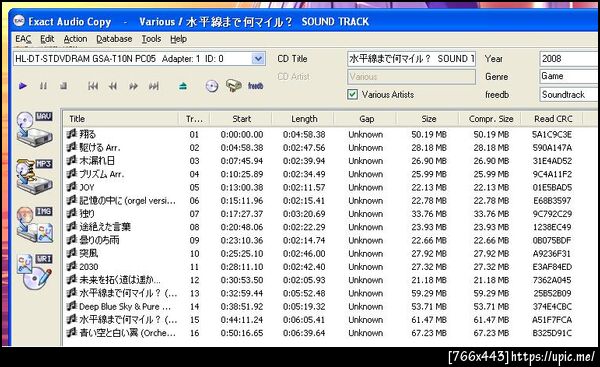This screenshot has width=600, height=367.
Task: Click the Year field showing 2008
Action: click(x=569, y=59)
